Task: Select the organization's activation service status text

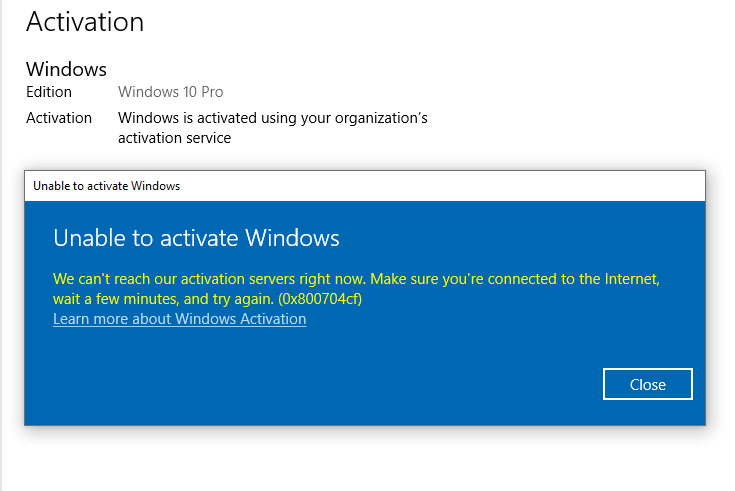Action: [273, 128]
